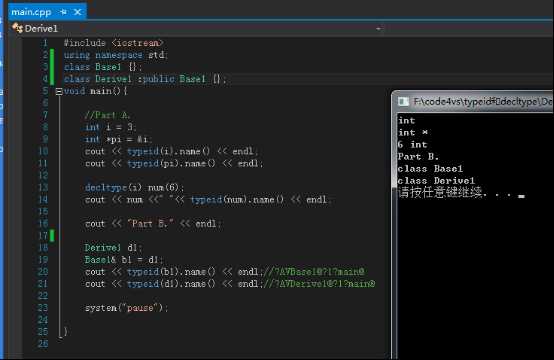Expand the navigation bar dropdown arrow

378,29
